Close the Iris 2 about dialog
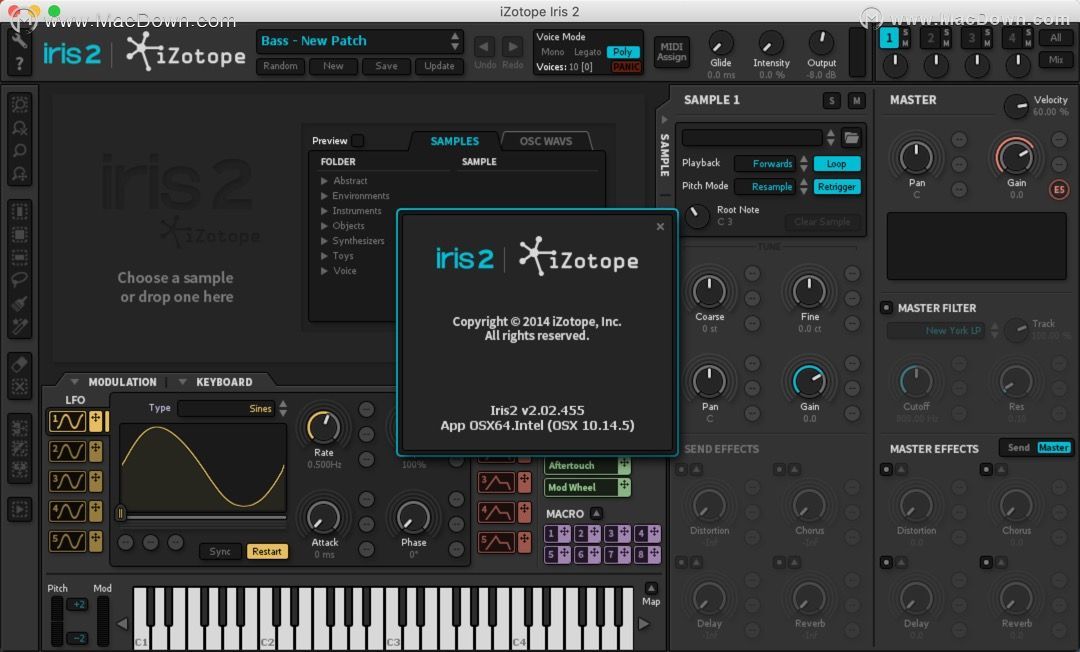This screenshot has height=652, width=1080. (x=660, y=227)
